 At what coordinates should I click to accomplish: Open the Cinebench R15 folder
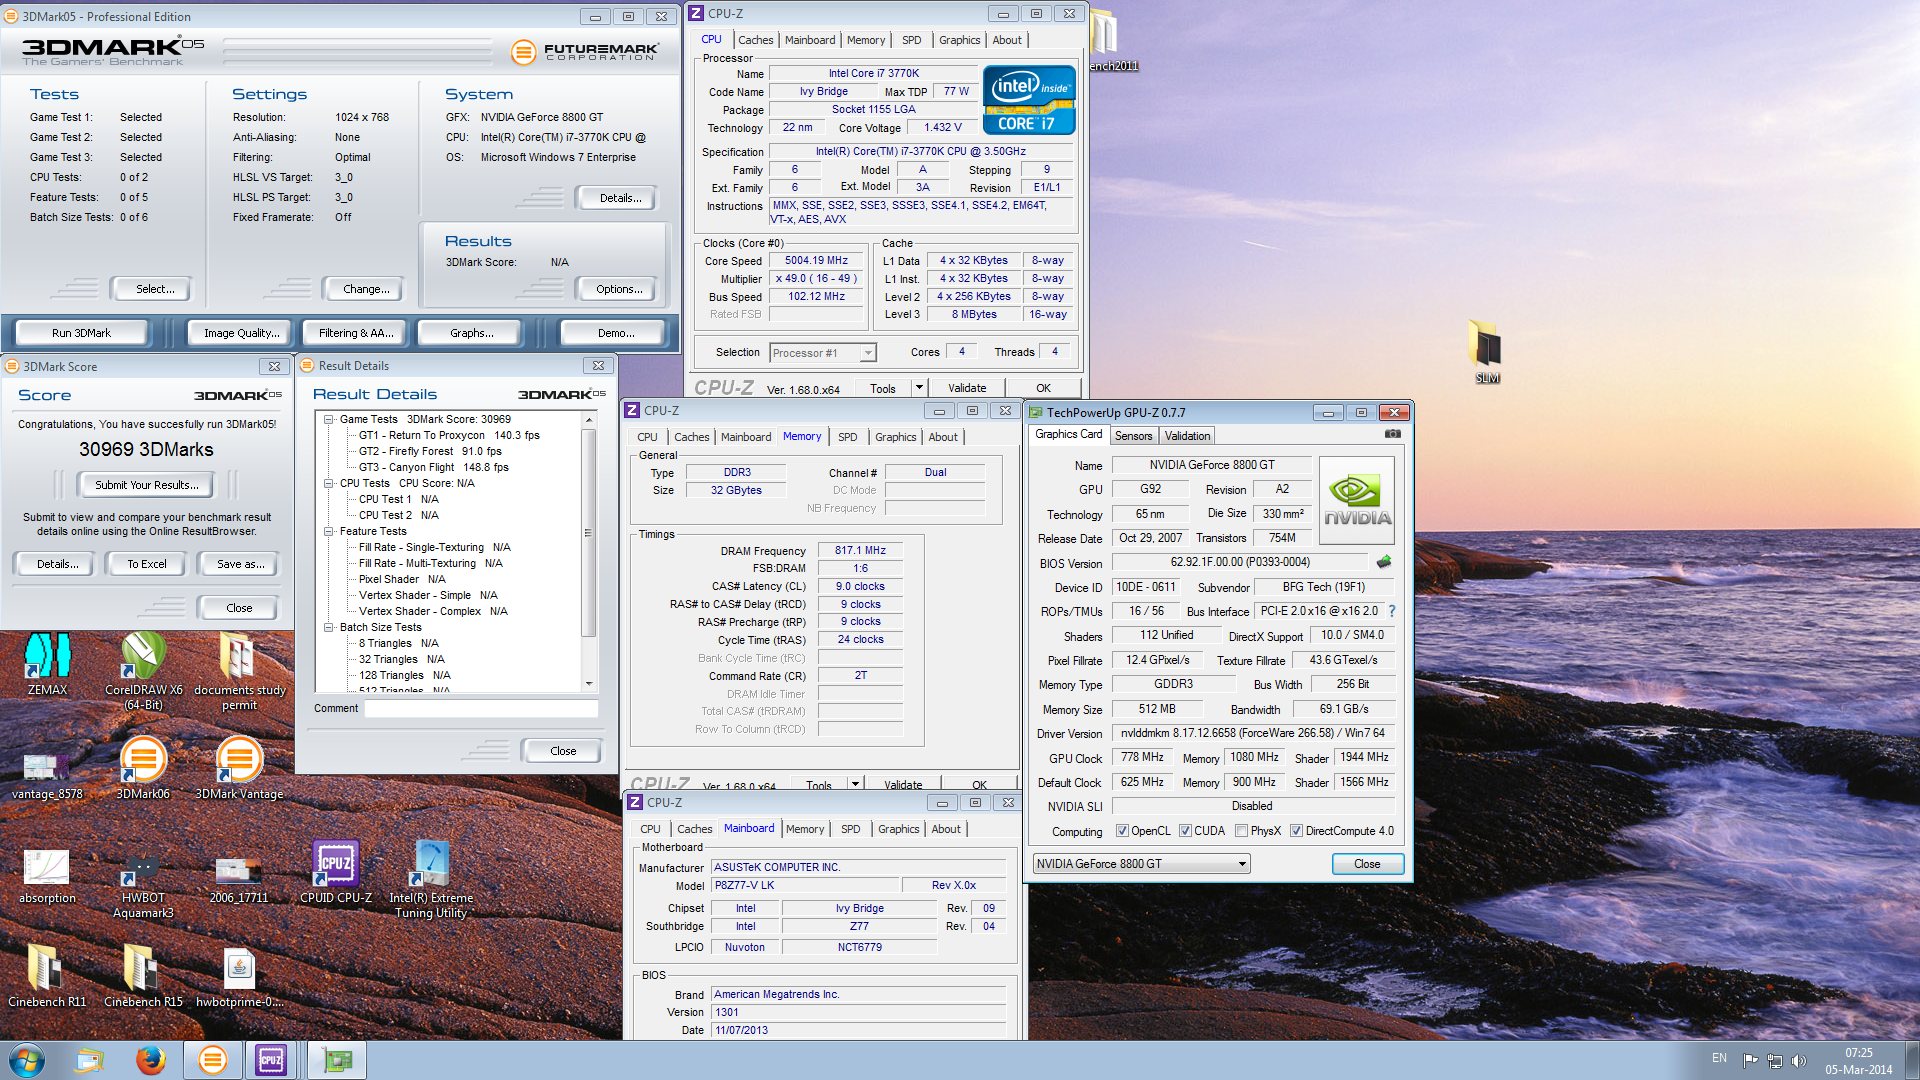coord(143,976)
